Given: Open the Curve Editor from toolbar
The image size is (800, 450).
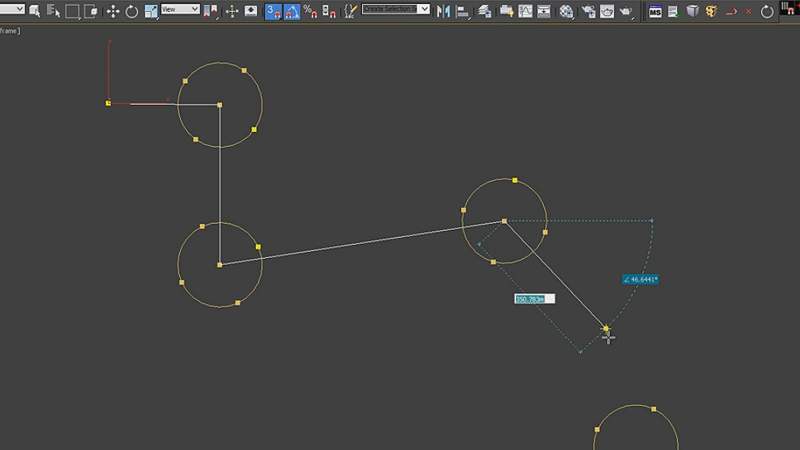Looking at the screenshot, I should coord(527,10).
